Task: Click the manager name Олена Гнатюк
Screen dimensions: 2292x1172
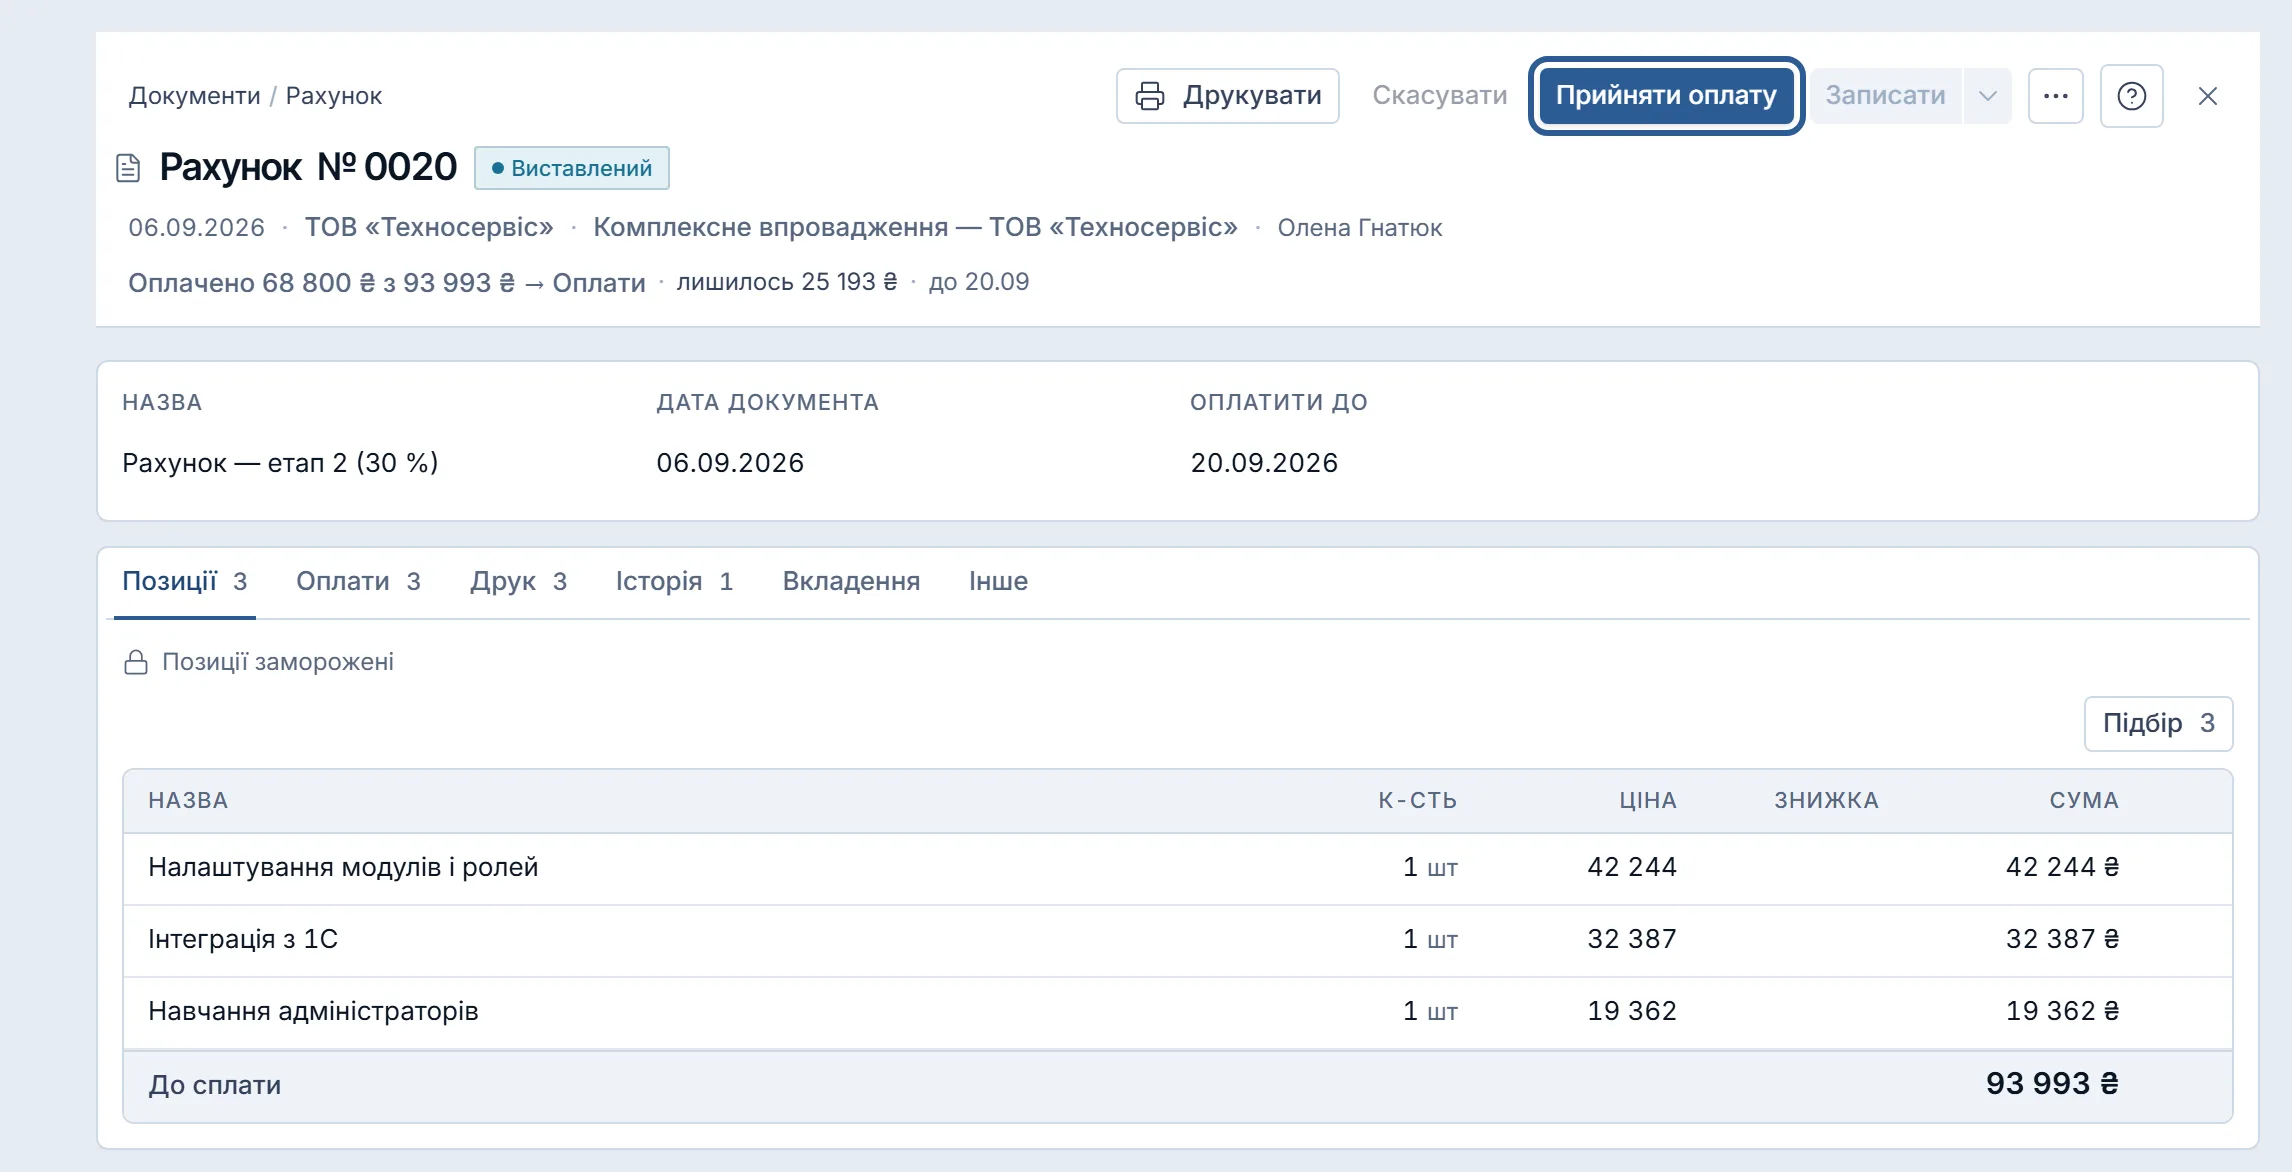Action: tap(1360, 228)
